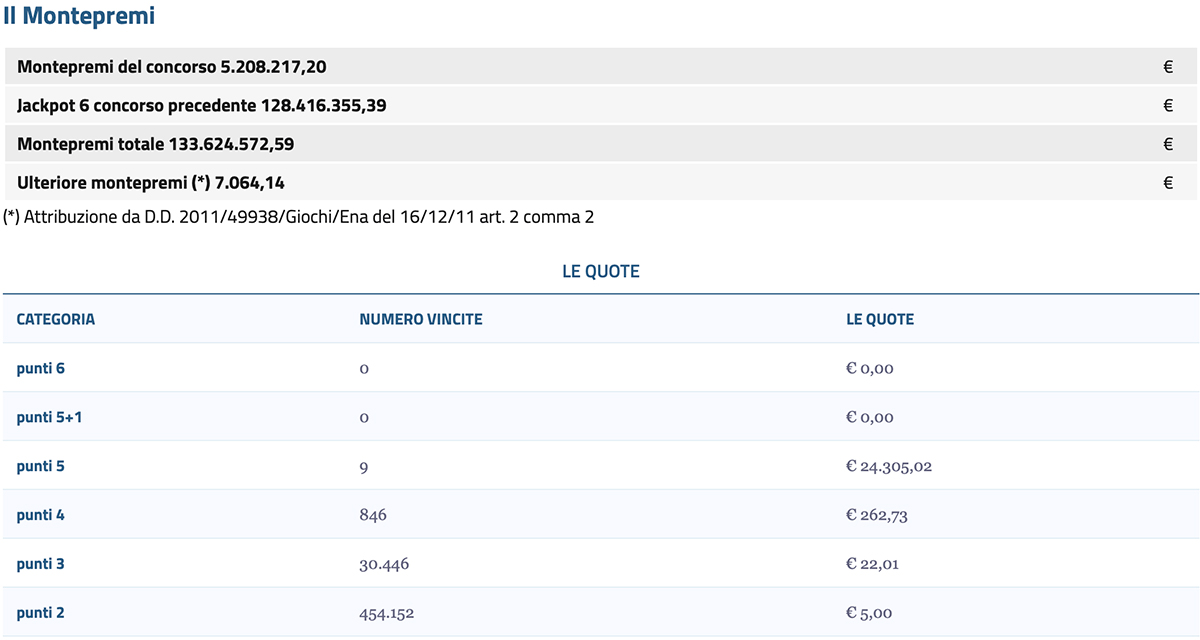The image size is (1200, 640).
Task: Click the CATEGORIA column header
Action: point(56,319)
